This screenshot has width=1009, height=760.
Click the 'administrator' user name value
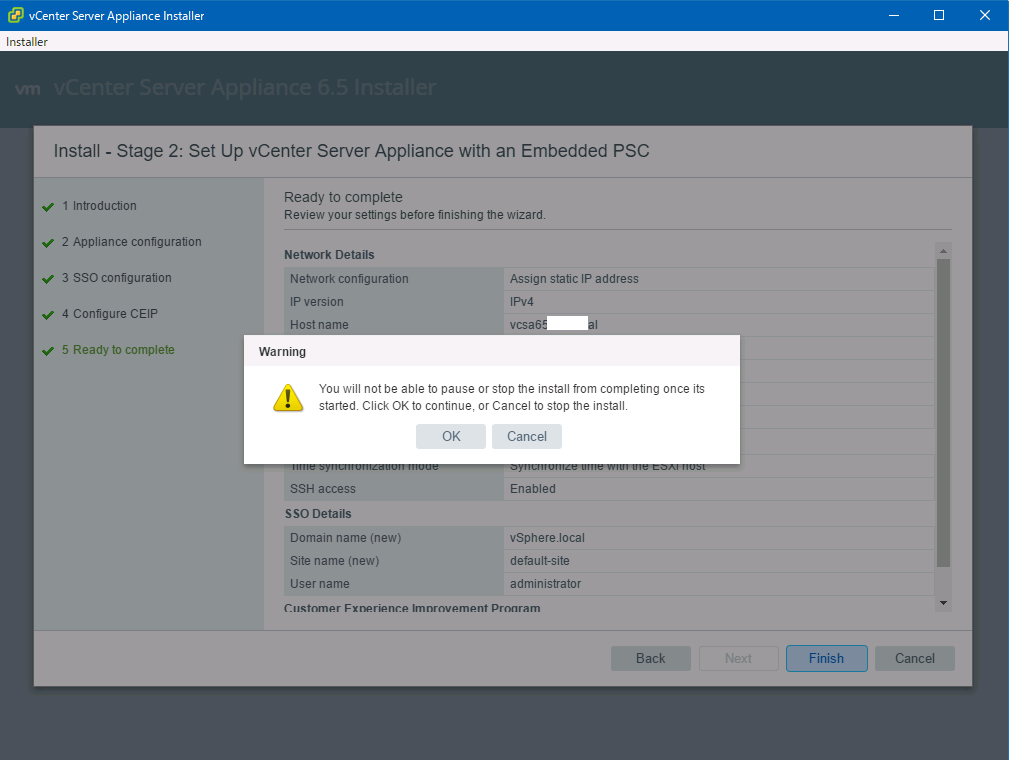[x=545, y=584]
